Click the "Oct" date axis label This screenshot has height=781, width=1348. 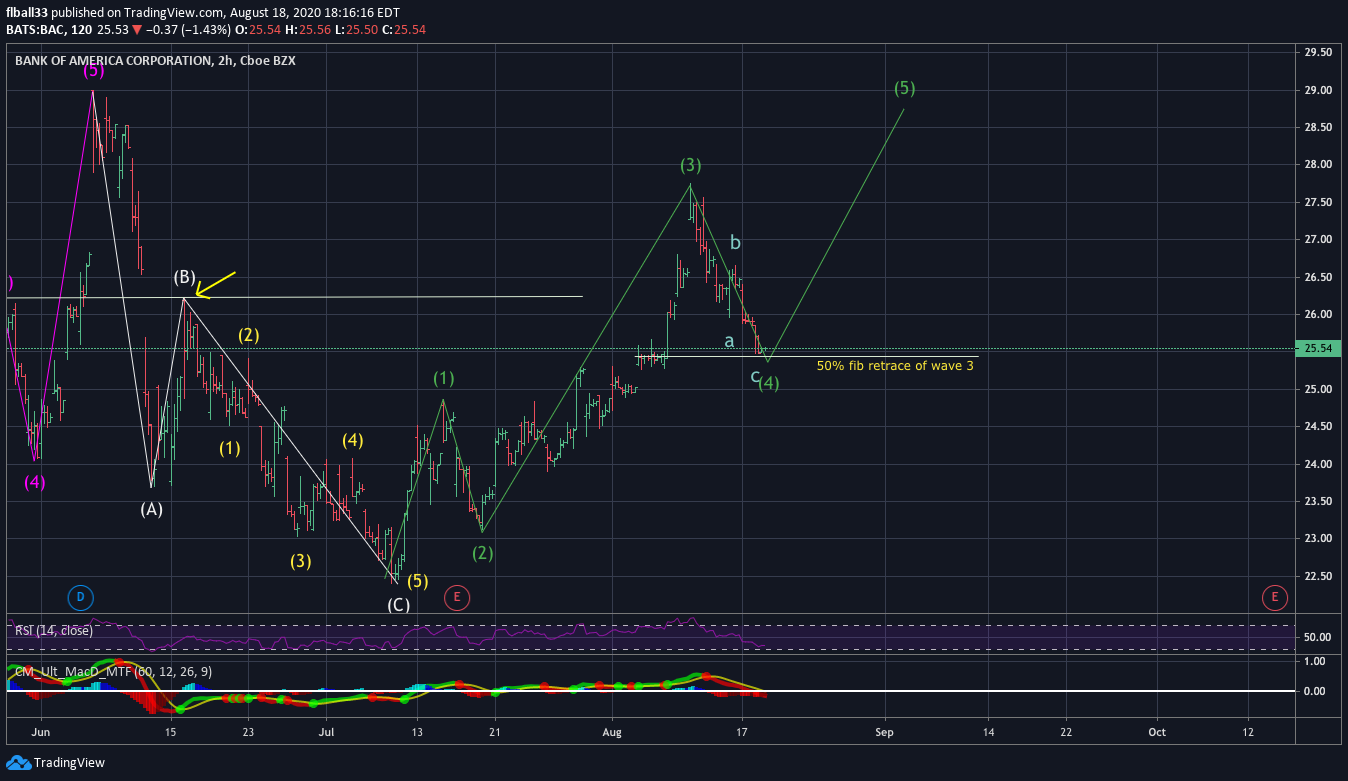(x=1157, y=732)
